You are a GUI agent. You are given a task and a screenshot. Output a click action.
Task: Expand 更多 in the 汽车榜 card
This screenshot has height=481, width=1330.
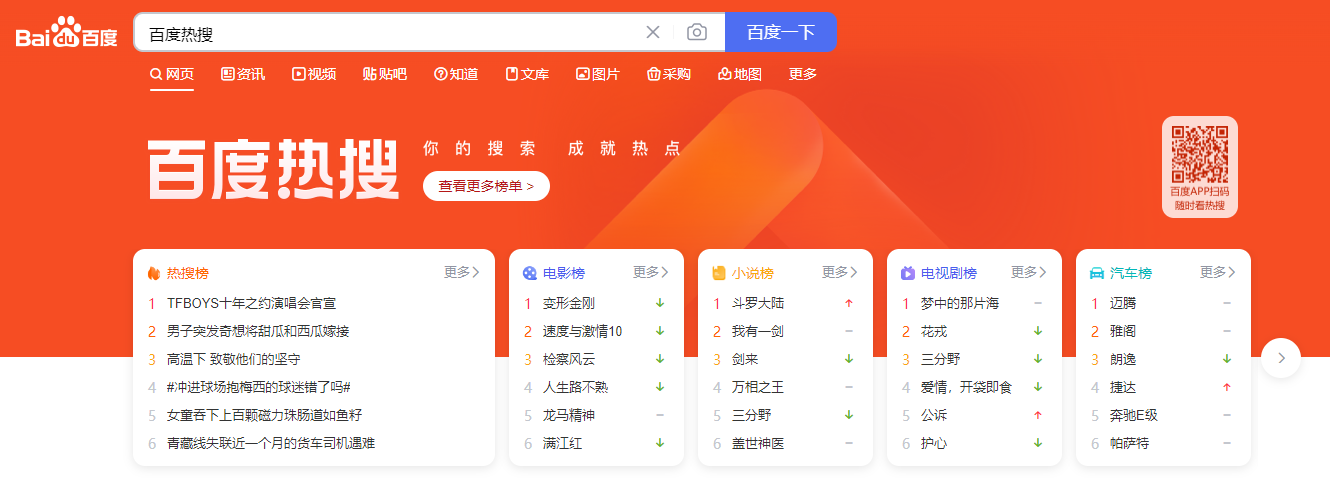[1217, 272]
